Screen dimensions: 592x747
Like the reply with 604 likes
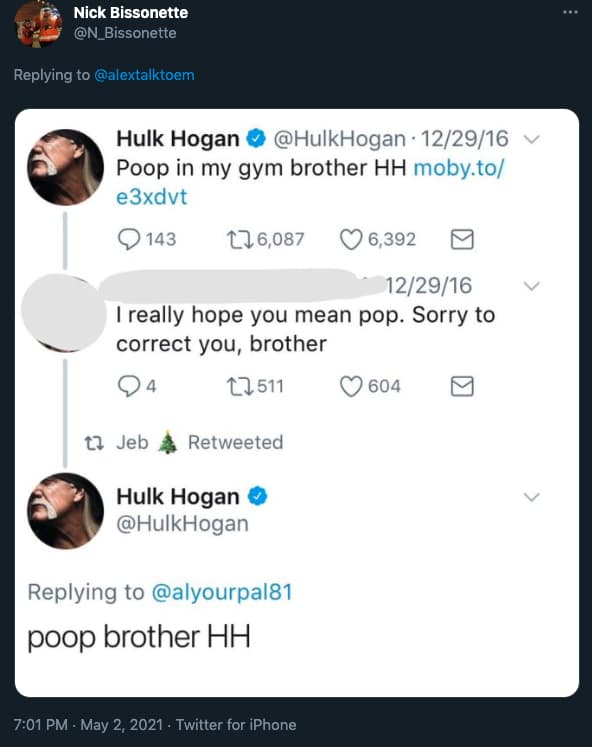[x=351, y=386]
